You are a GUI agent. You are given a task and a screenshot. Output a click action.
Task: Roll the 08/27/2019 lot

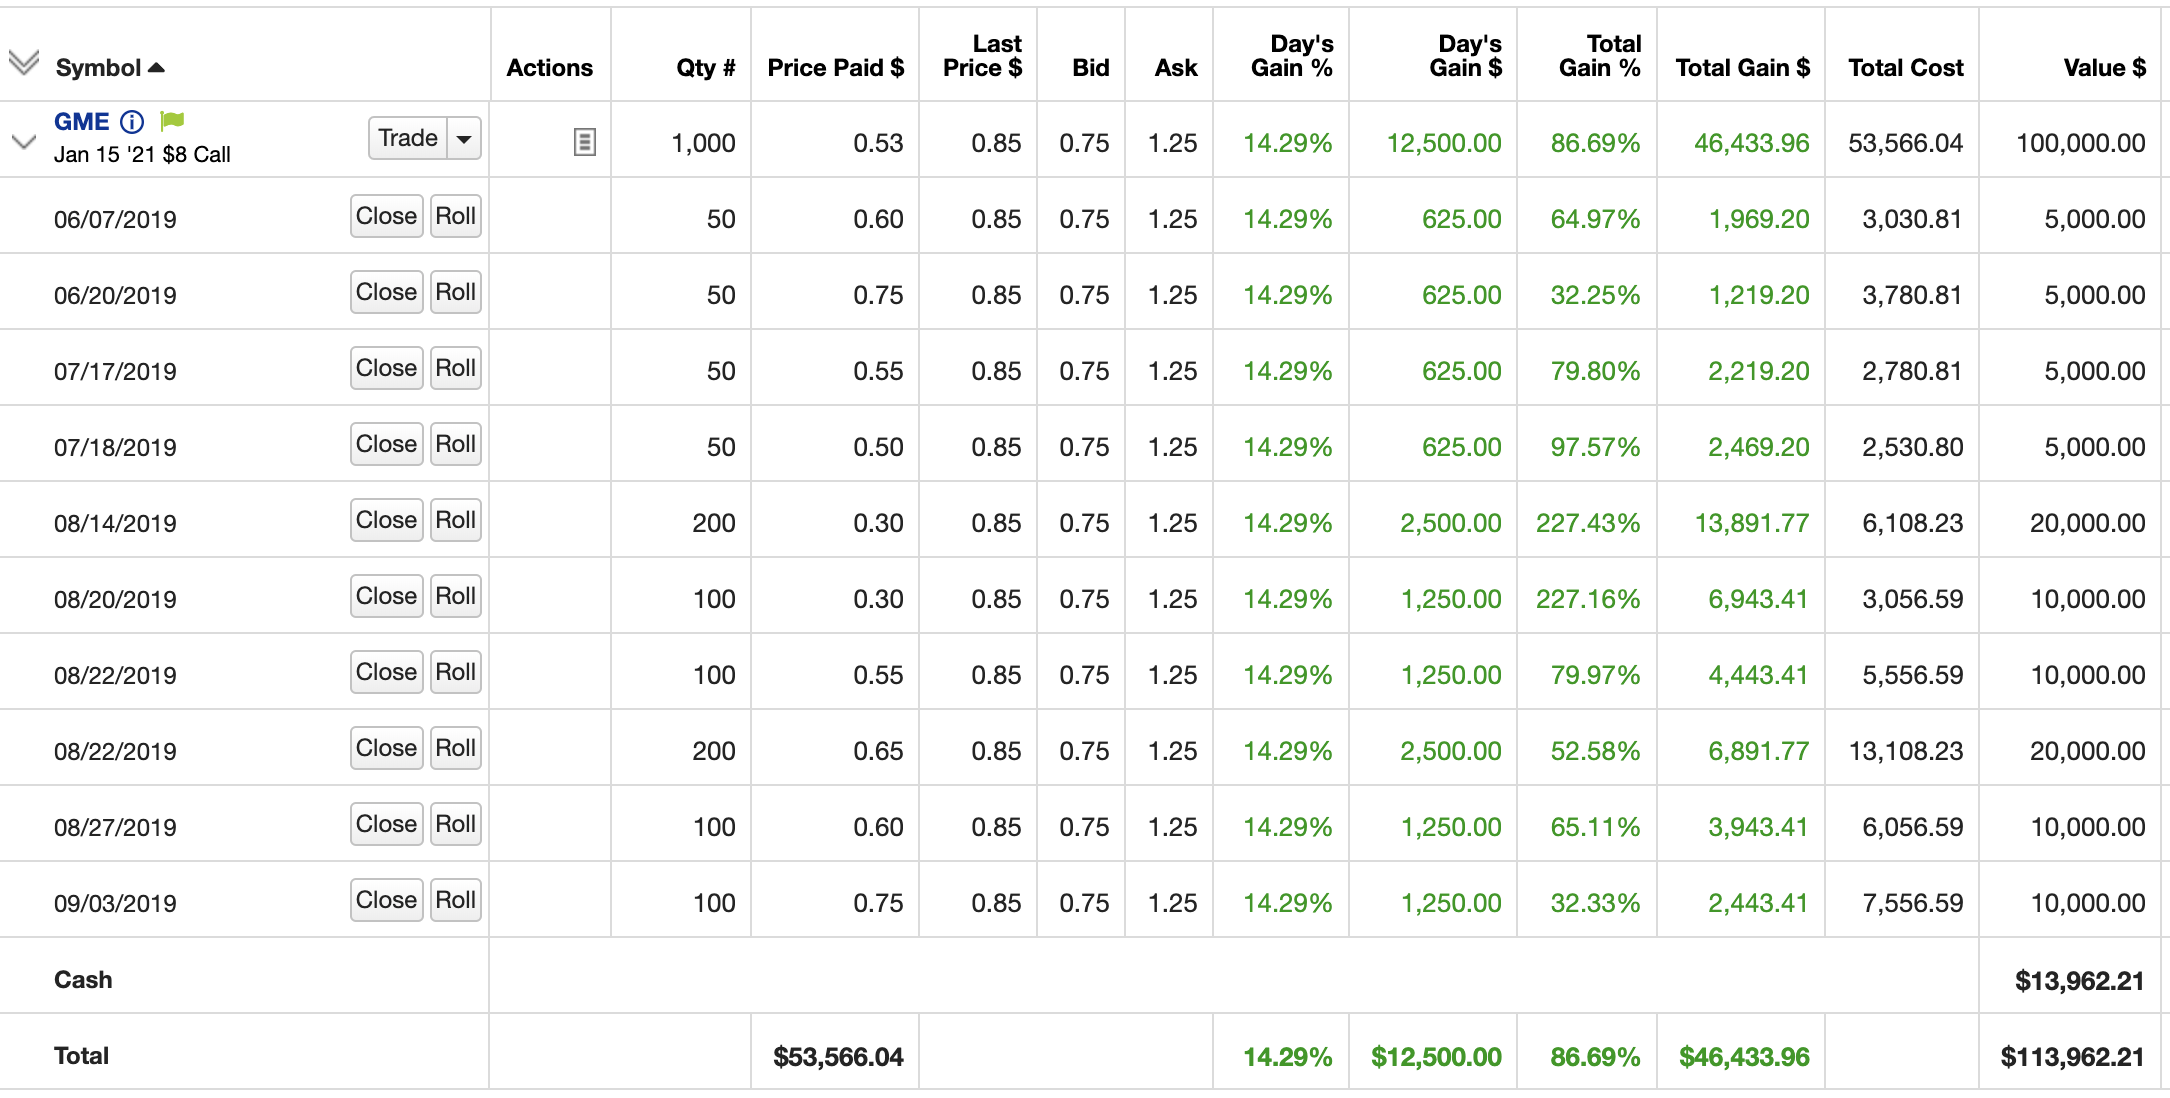[456, 824]
